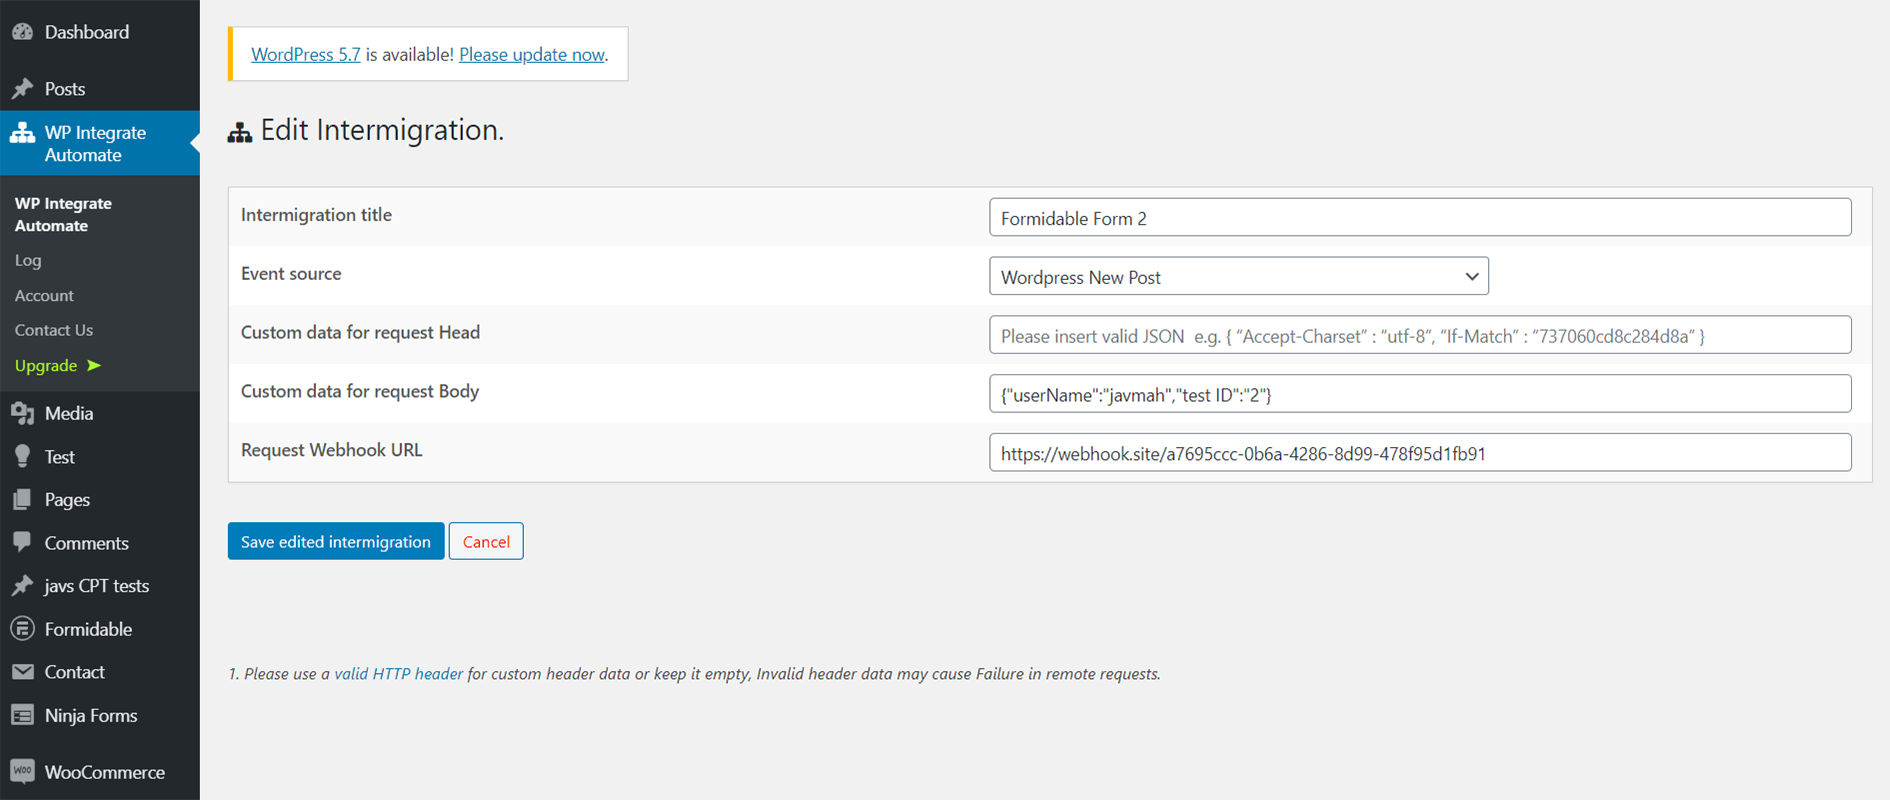
Task: Focus the Request Webhook URL field
Action: point(1420,453)
